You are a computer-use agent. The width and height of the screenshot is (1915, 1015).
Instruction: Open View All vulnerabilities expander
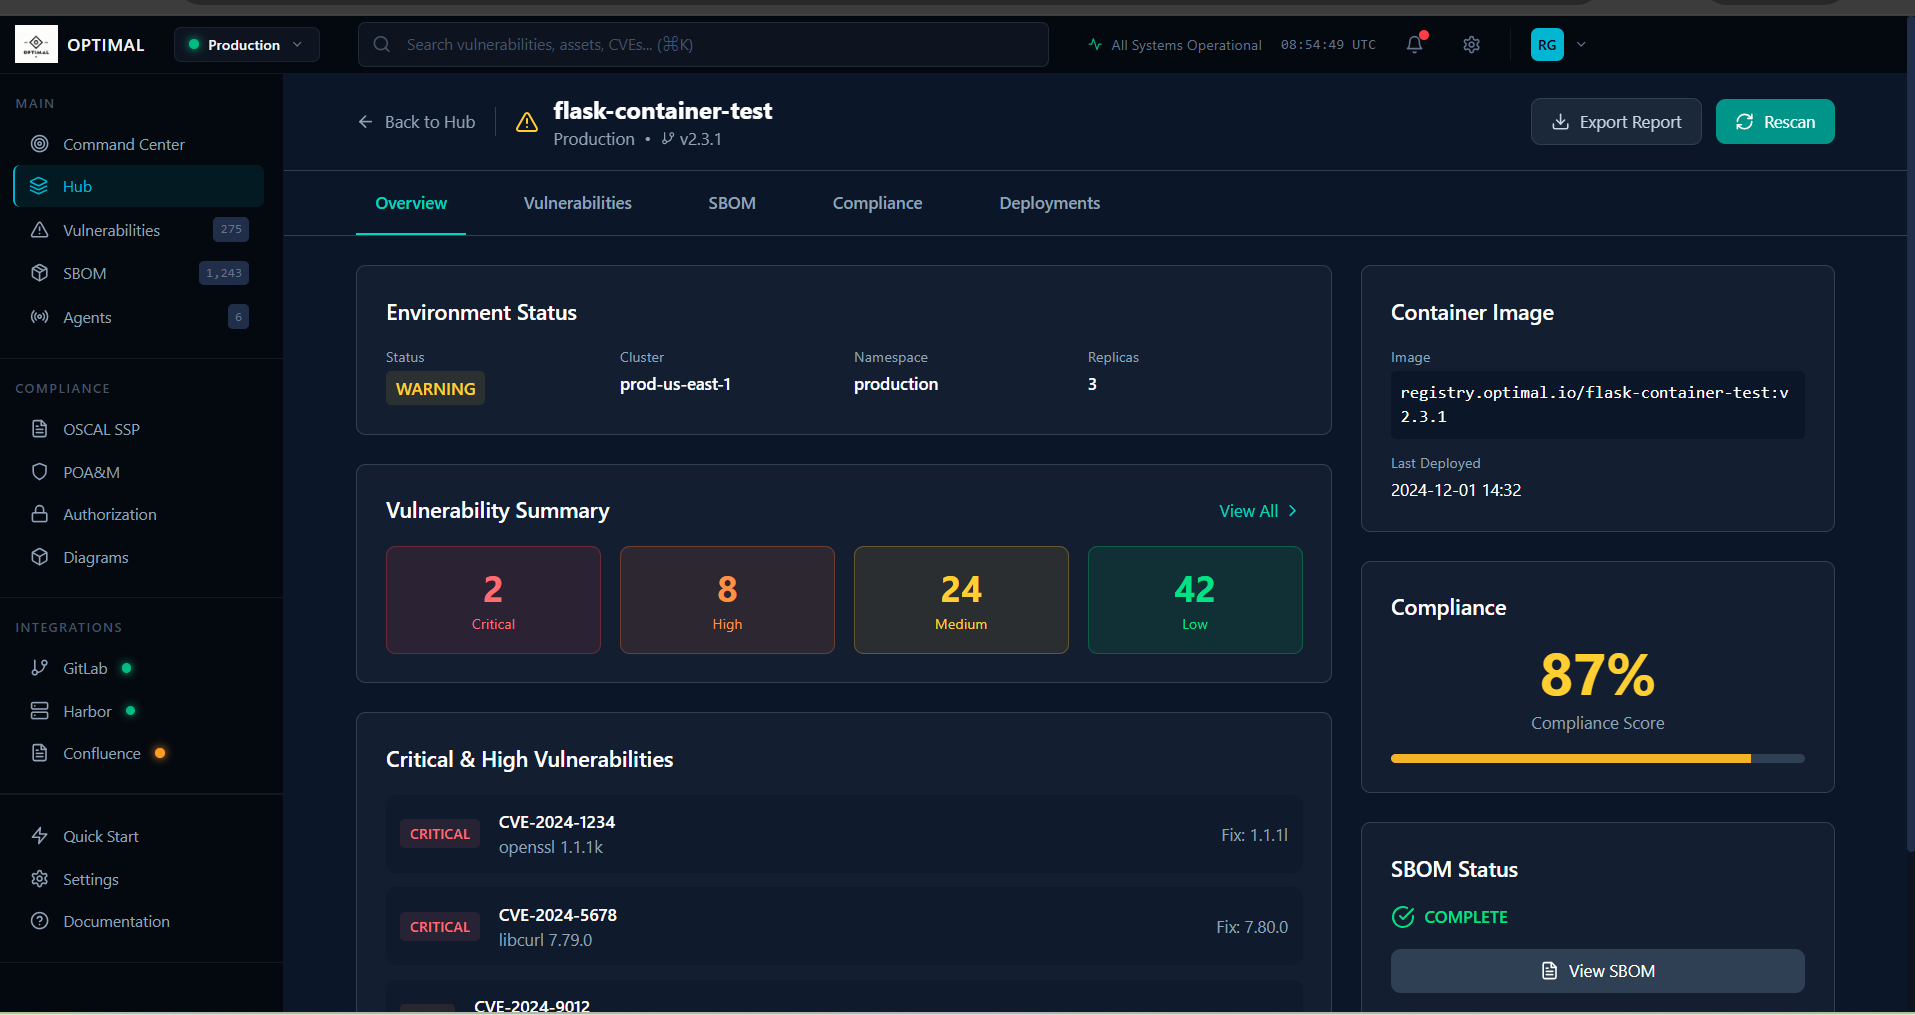[x=1257, y=511]
